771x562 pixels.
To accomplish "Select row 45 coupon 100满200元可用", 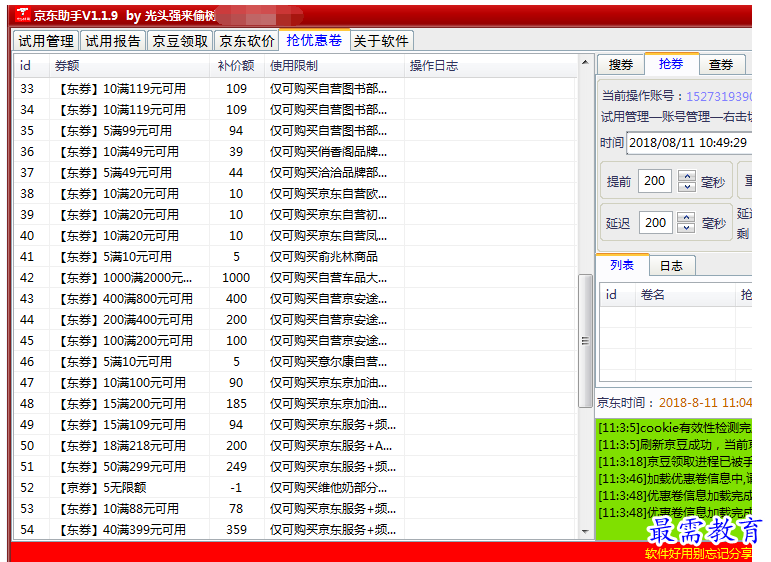I will pyautogui.click(x=295, y=341).
